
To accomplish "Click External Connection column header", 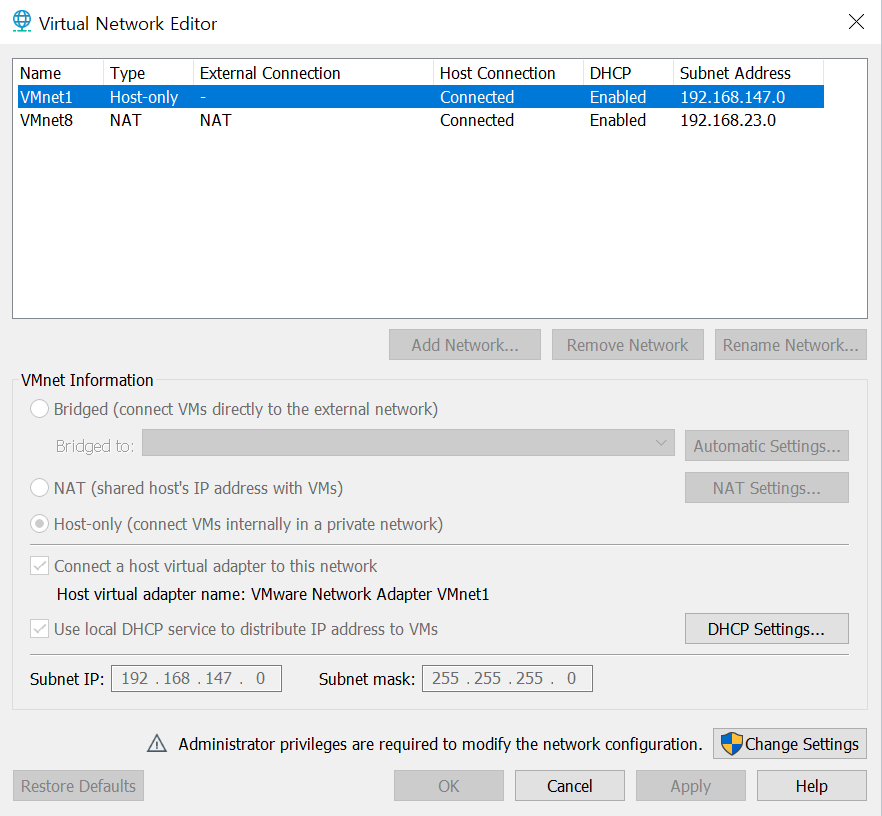I will [x=313, y=73].
